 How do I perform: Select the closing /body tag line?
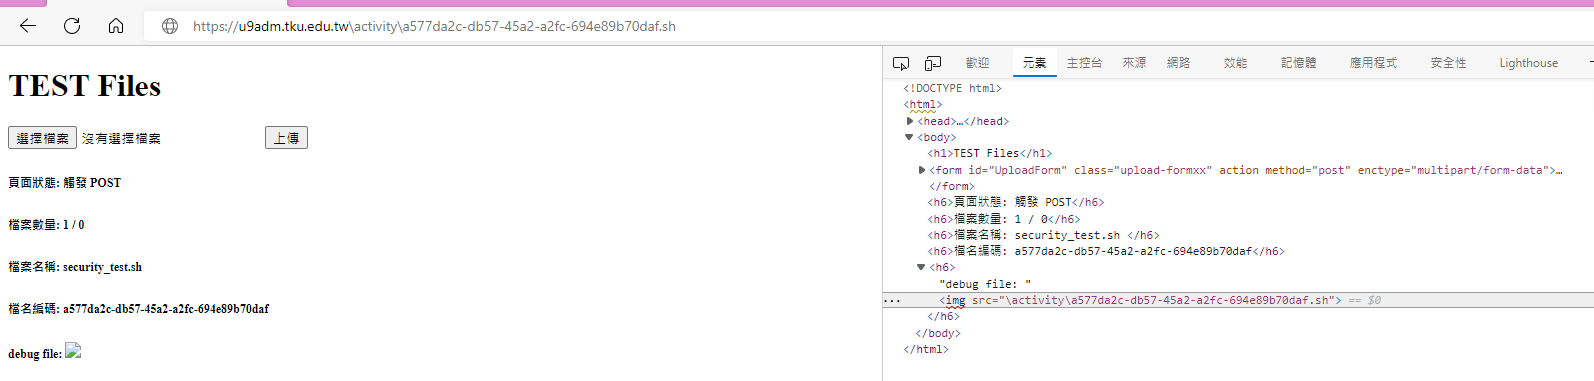pyautogui.click(x=938, y=333)
